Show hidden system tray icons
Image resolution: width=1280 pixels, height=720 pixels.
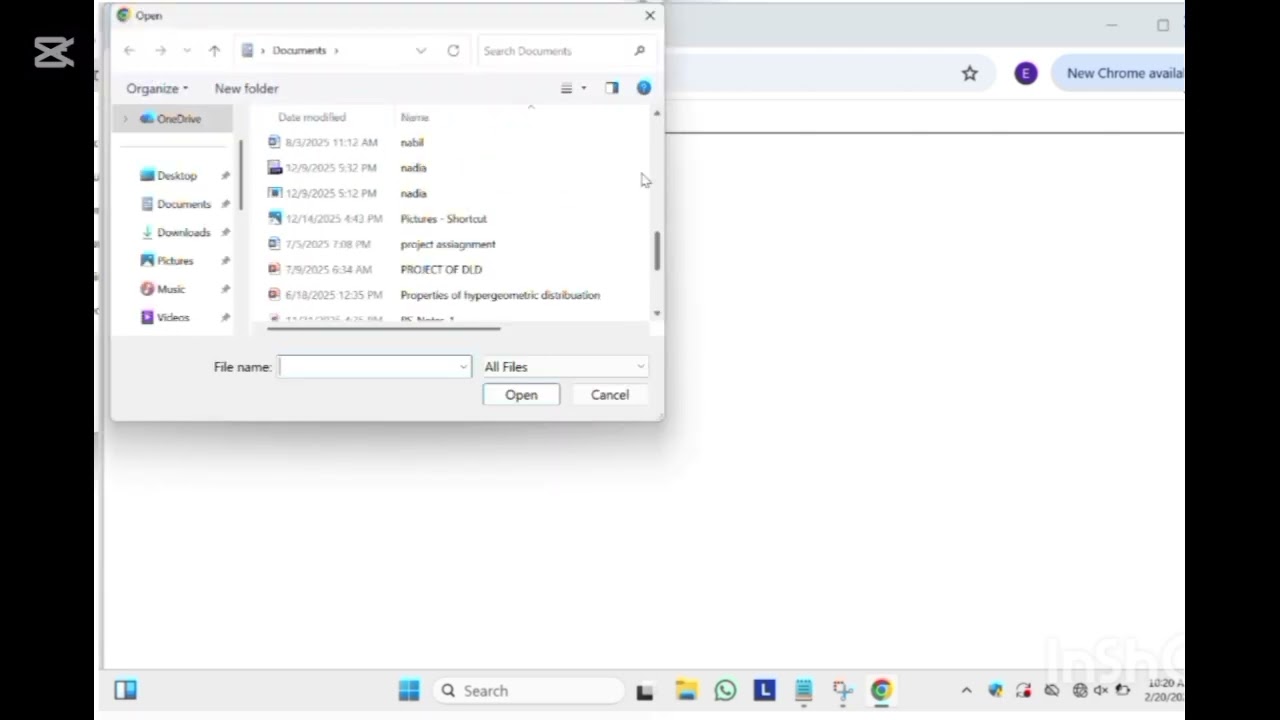pos(966,690)
